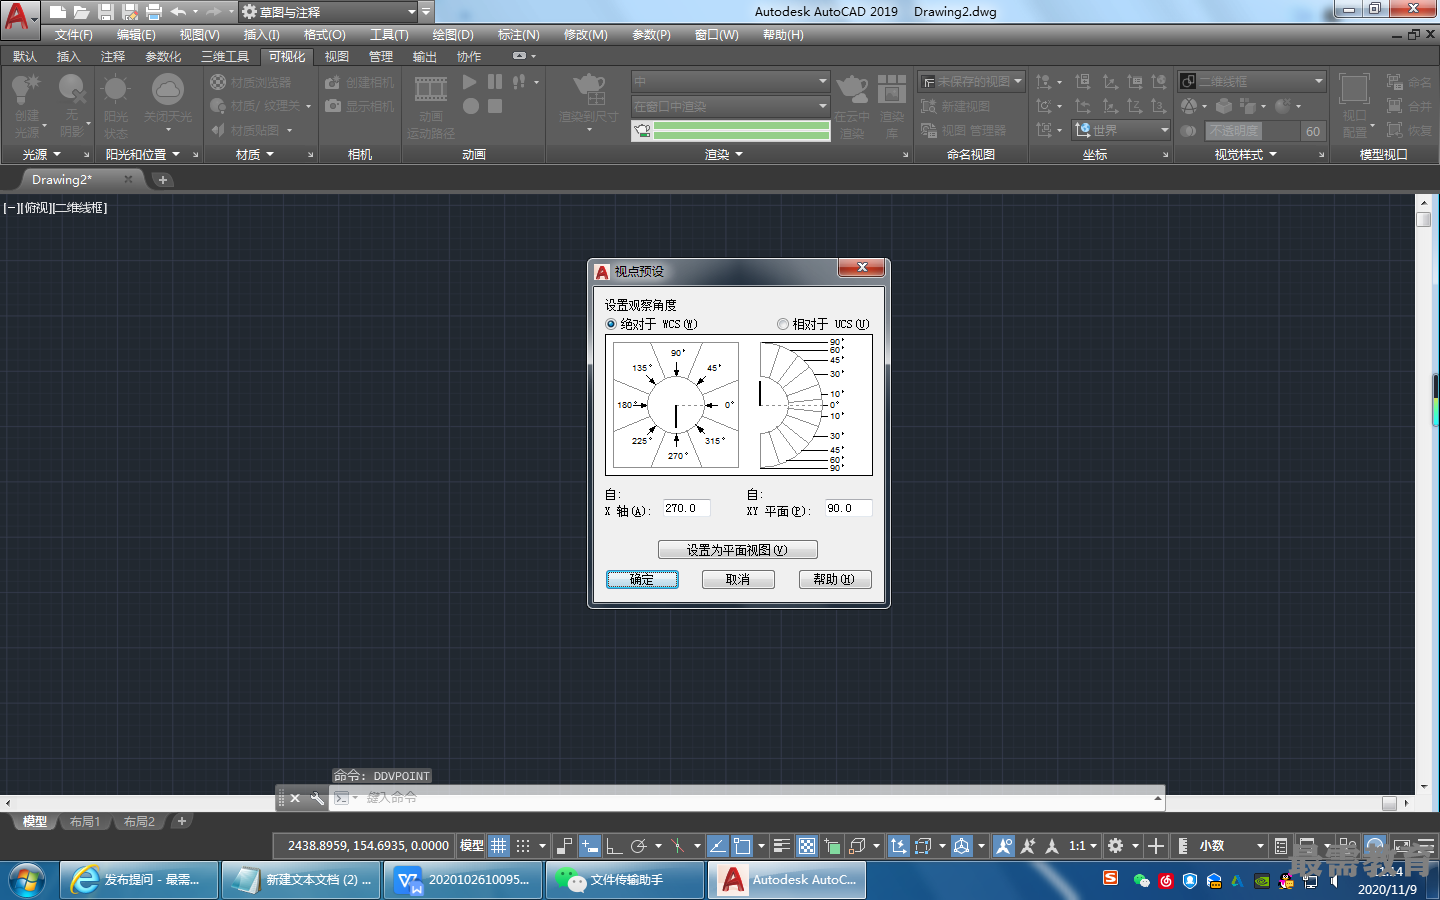Viewport: 1440px width, 900px height.
Task: Toggle polar tracking in status bar
Action: (x=639, y=846)
